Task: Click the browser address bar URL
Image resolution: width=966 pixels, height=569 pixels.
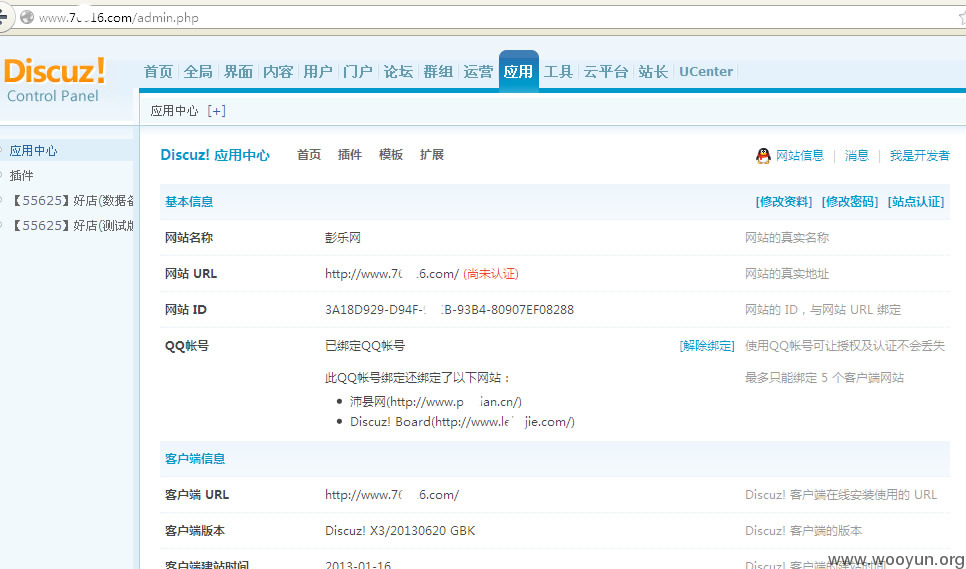Action: (119, 18)
